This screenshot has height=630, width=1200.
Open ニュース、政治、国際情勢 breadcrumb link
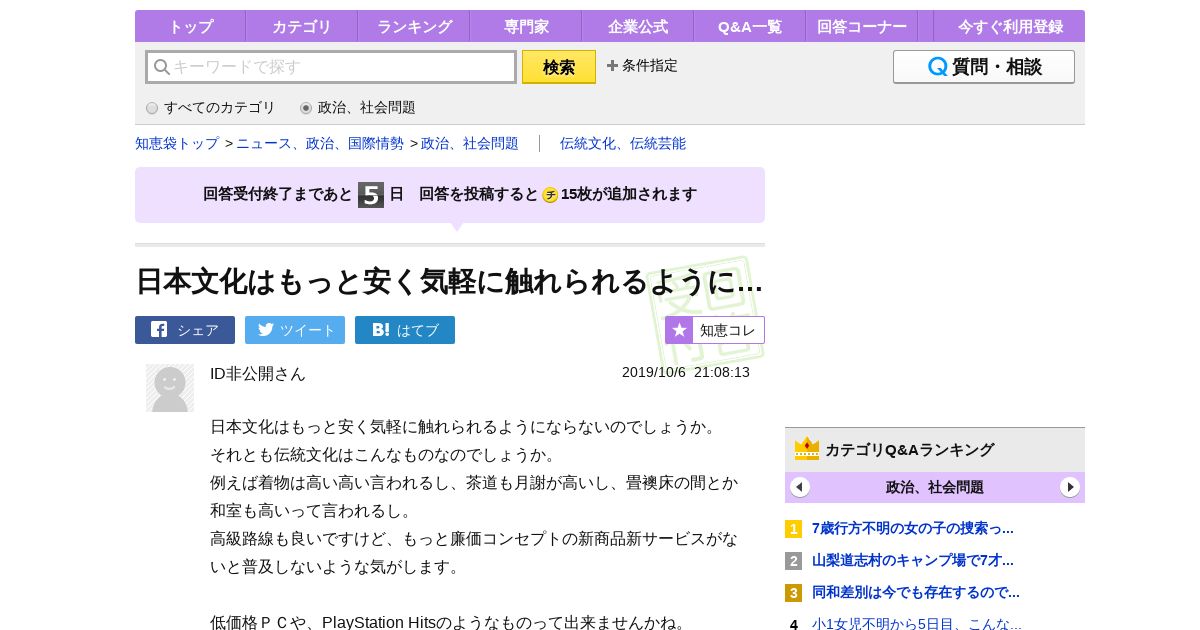(x=320, y=143)
